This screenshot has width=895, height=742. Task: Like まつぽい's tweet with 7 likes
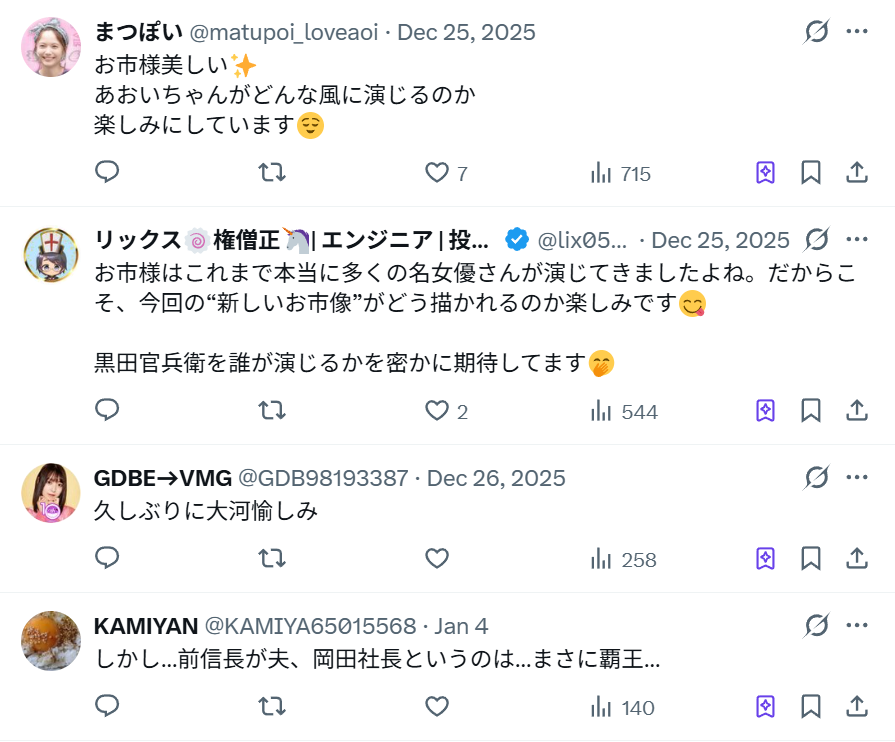point(437,173)
